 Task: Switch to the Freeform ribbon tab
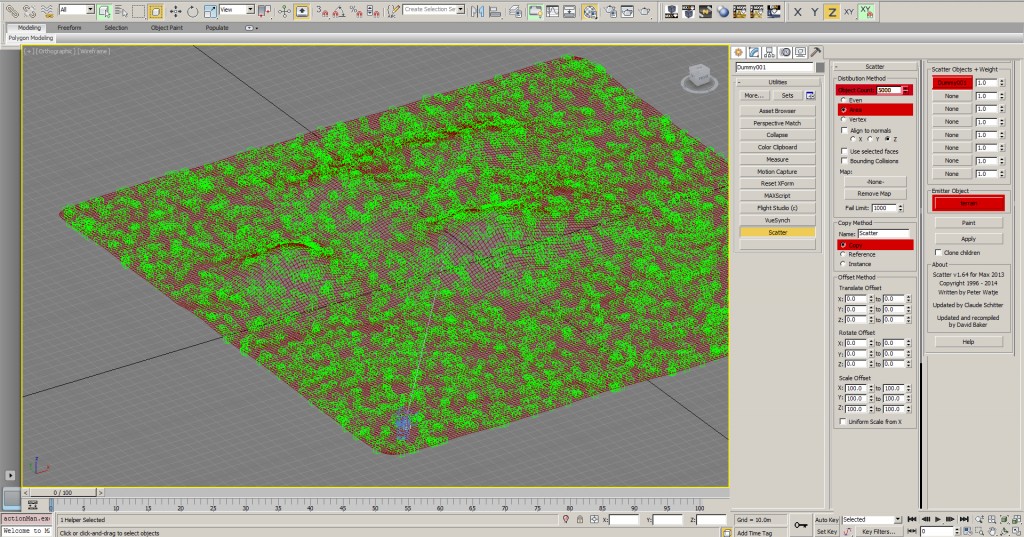point(69,28)
